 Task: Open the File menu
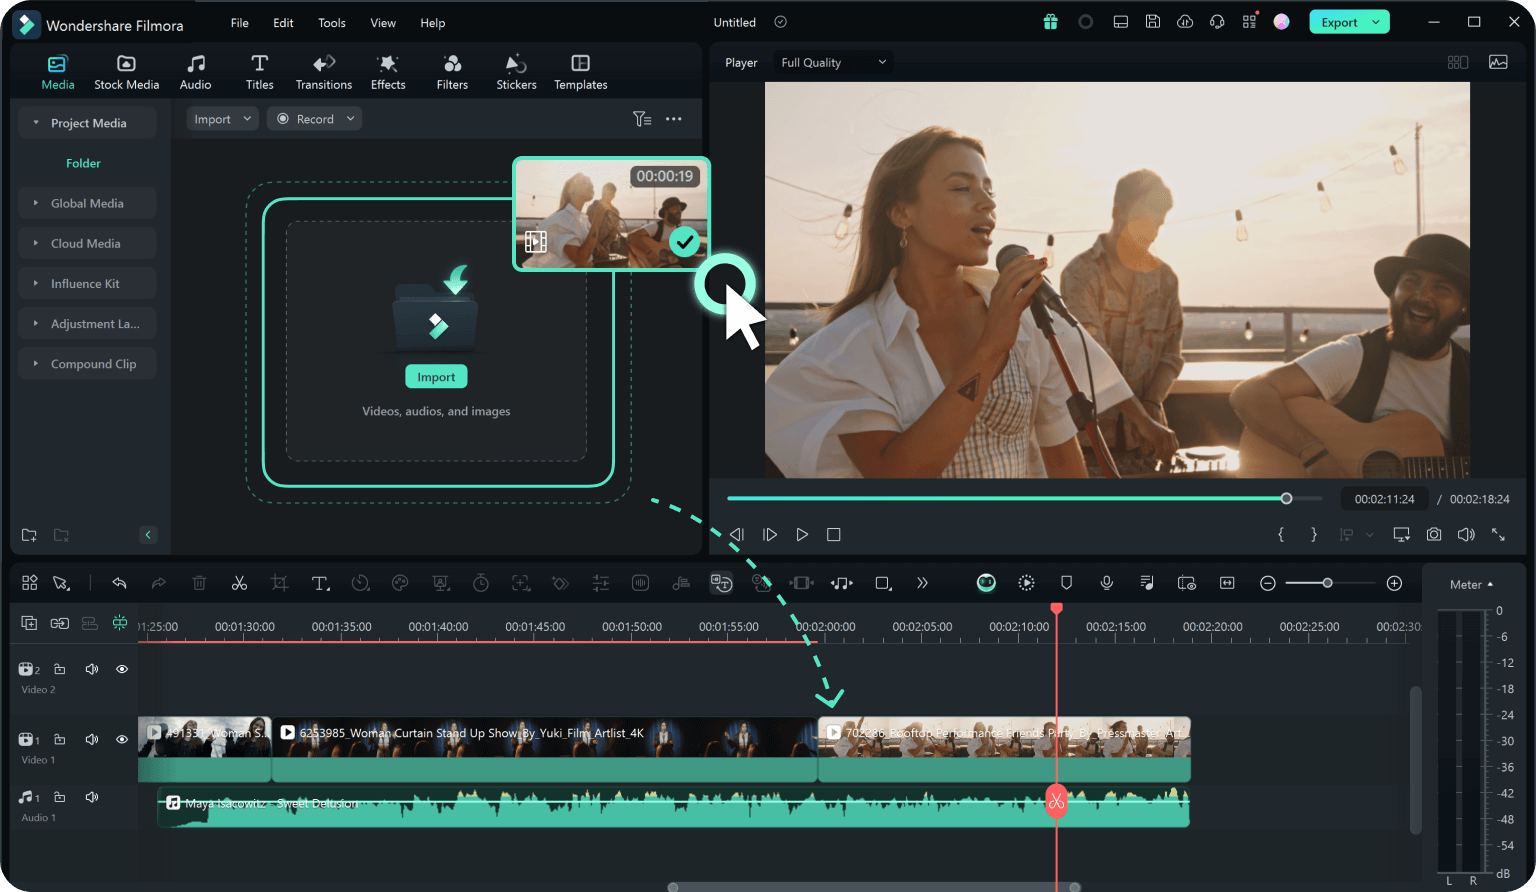pyautogui.click(x=240, y=23)
